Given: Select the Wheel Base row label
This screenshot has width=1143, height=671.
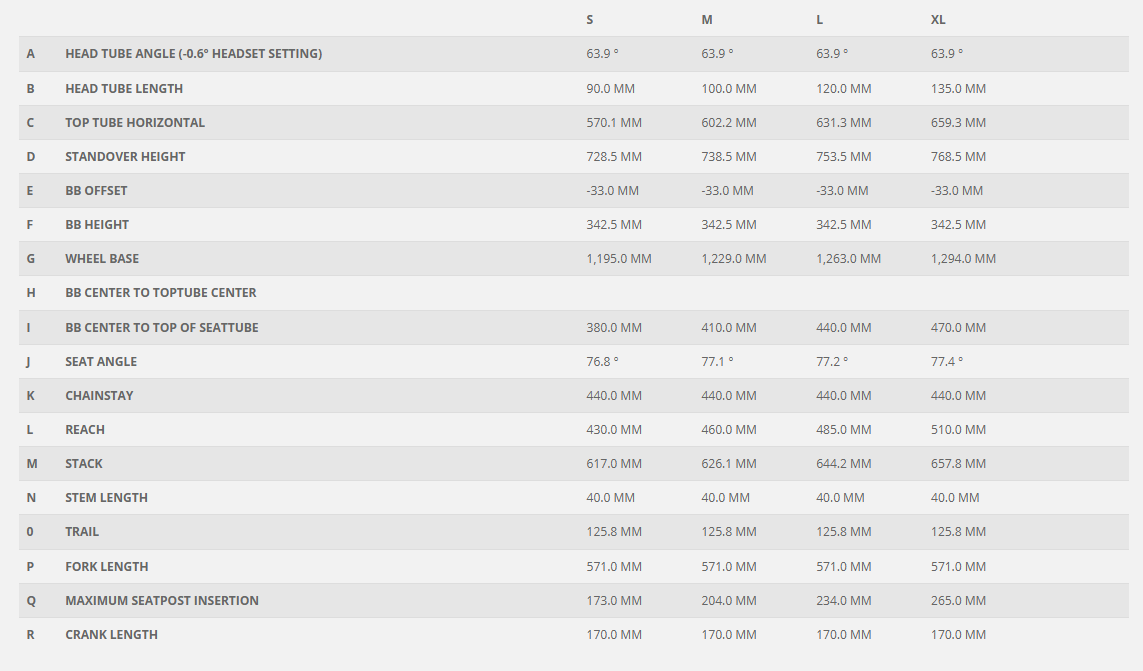Looking at the screenshot, I should (102, 259).
